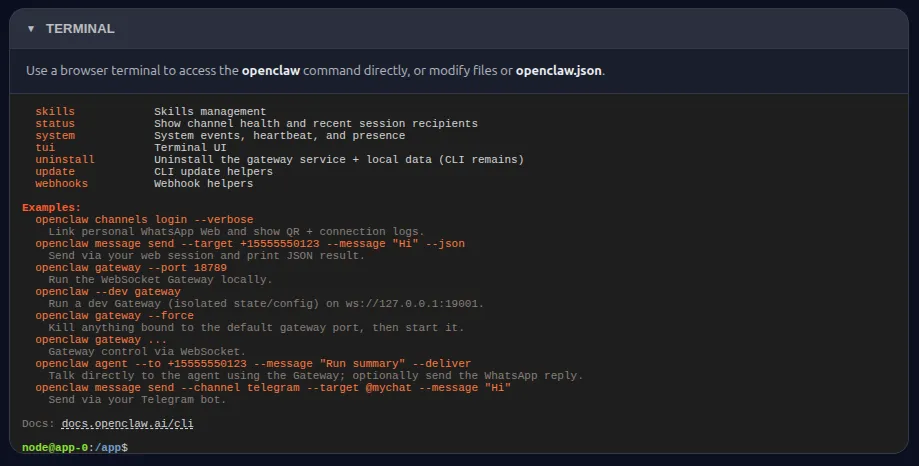Click 'Run the WebSocket Gateway locally.' line
Image resolution: width=919 pixels, height=466 pixels.
pos(161,280)
